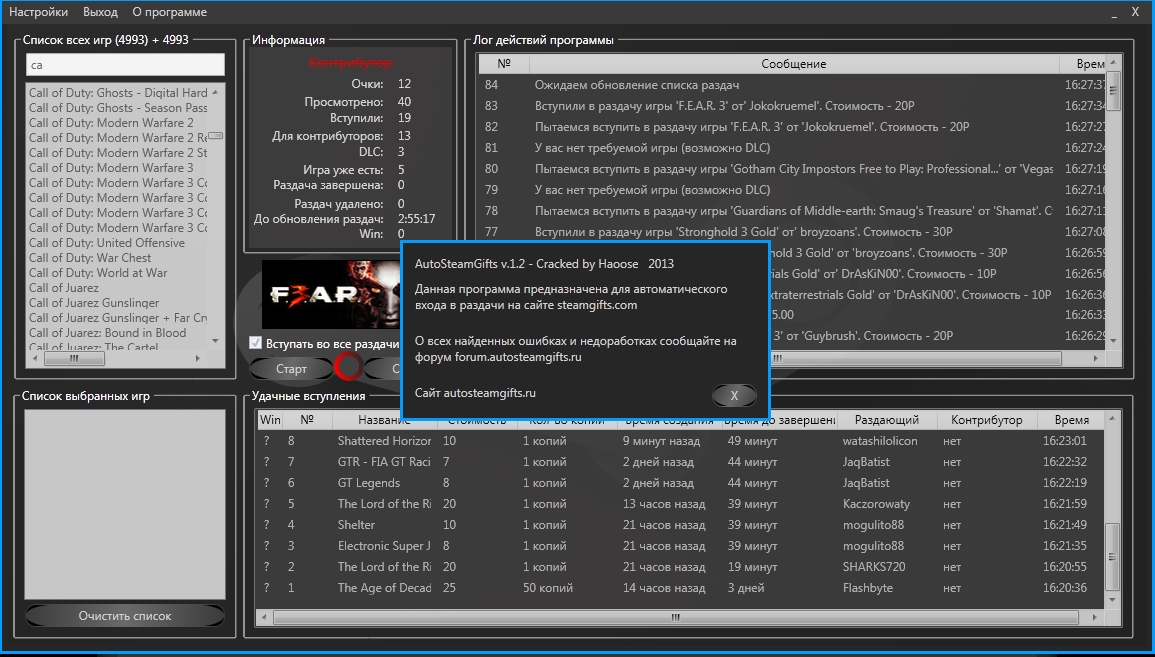1155x657 pixels.
Task: Select 'Call of Juarez Gunslinger' in game list
Action: [x=94, y=303]
